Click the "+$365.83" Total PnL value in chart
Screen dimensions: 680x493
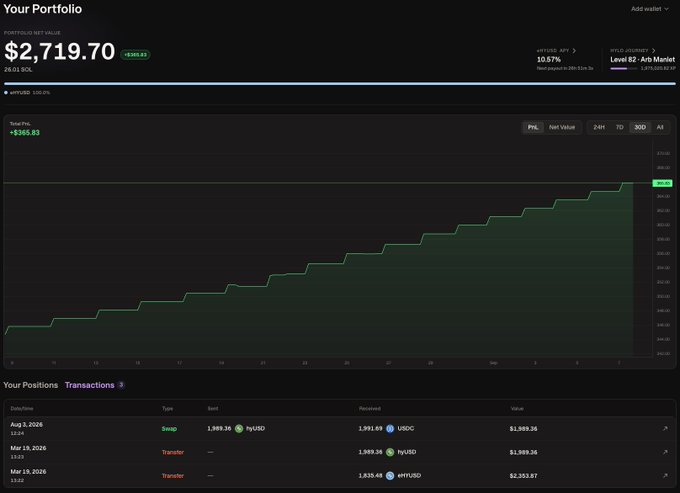pos(25,133)
